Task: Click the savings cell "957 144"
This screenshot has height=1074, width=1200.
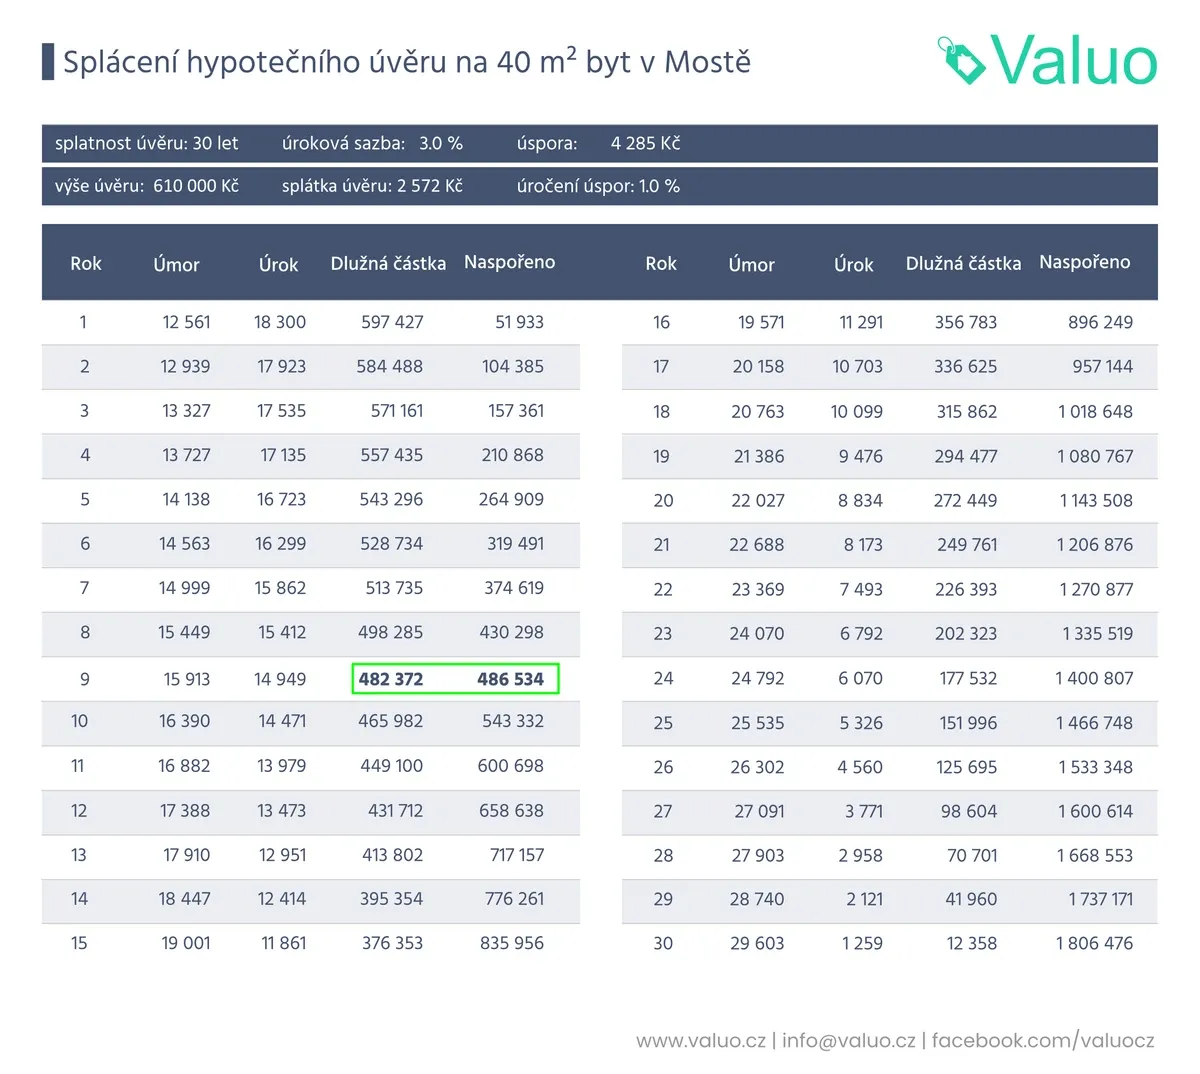Action: tap(1103, 366)
